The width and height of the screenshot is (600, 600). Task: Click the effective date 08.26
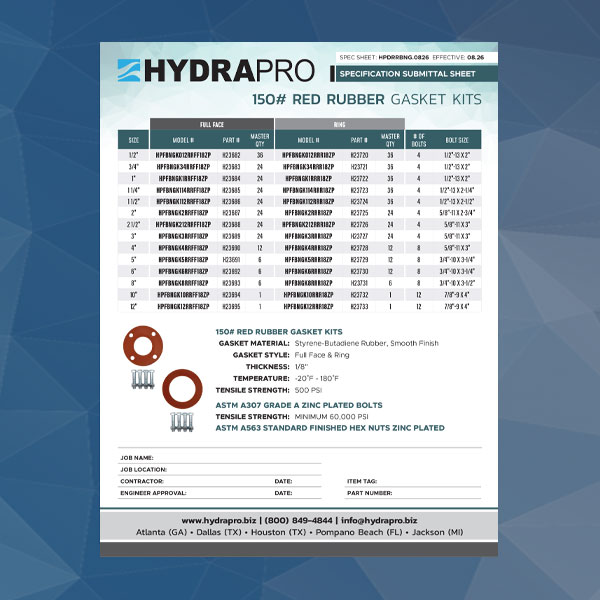tap(476, 57)
